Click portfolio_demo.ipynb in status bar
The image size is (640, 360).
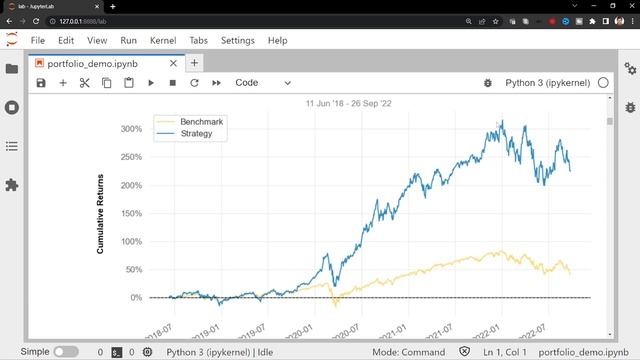tap(583, 352)
